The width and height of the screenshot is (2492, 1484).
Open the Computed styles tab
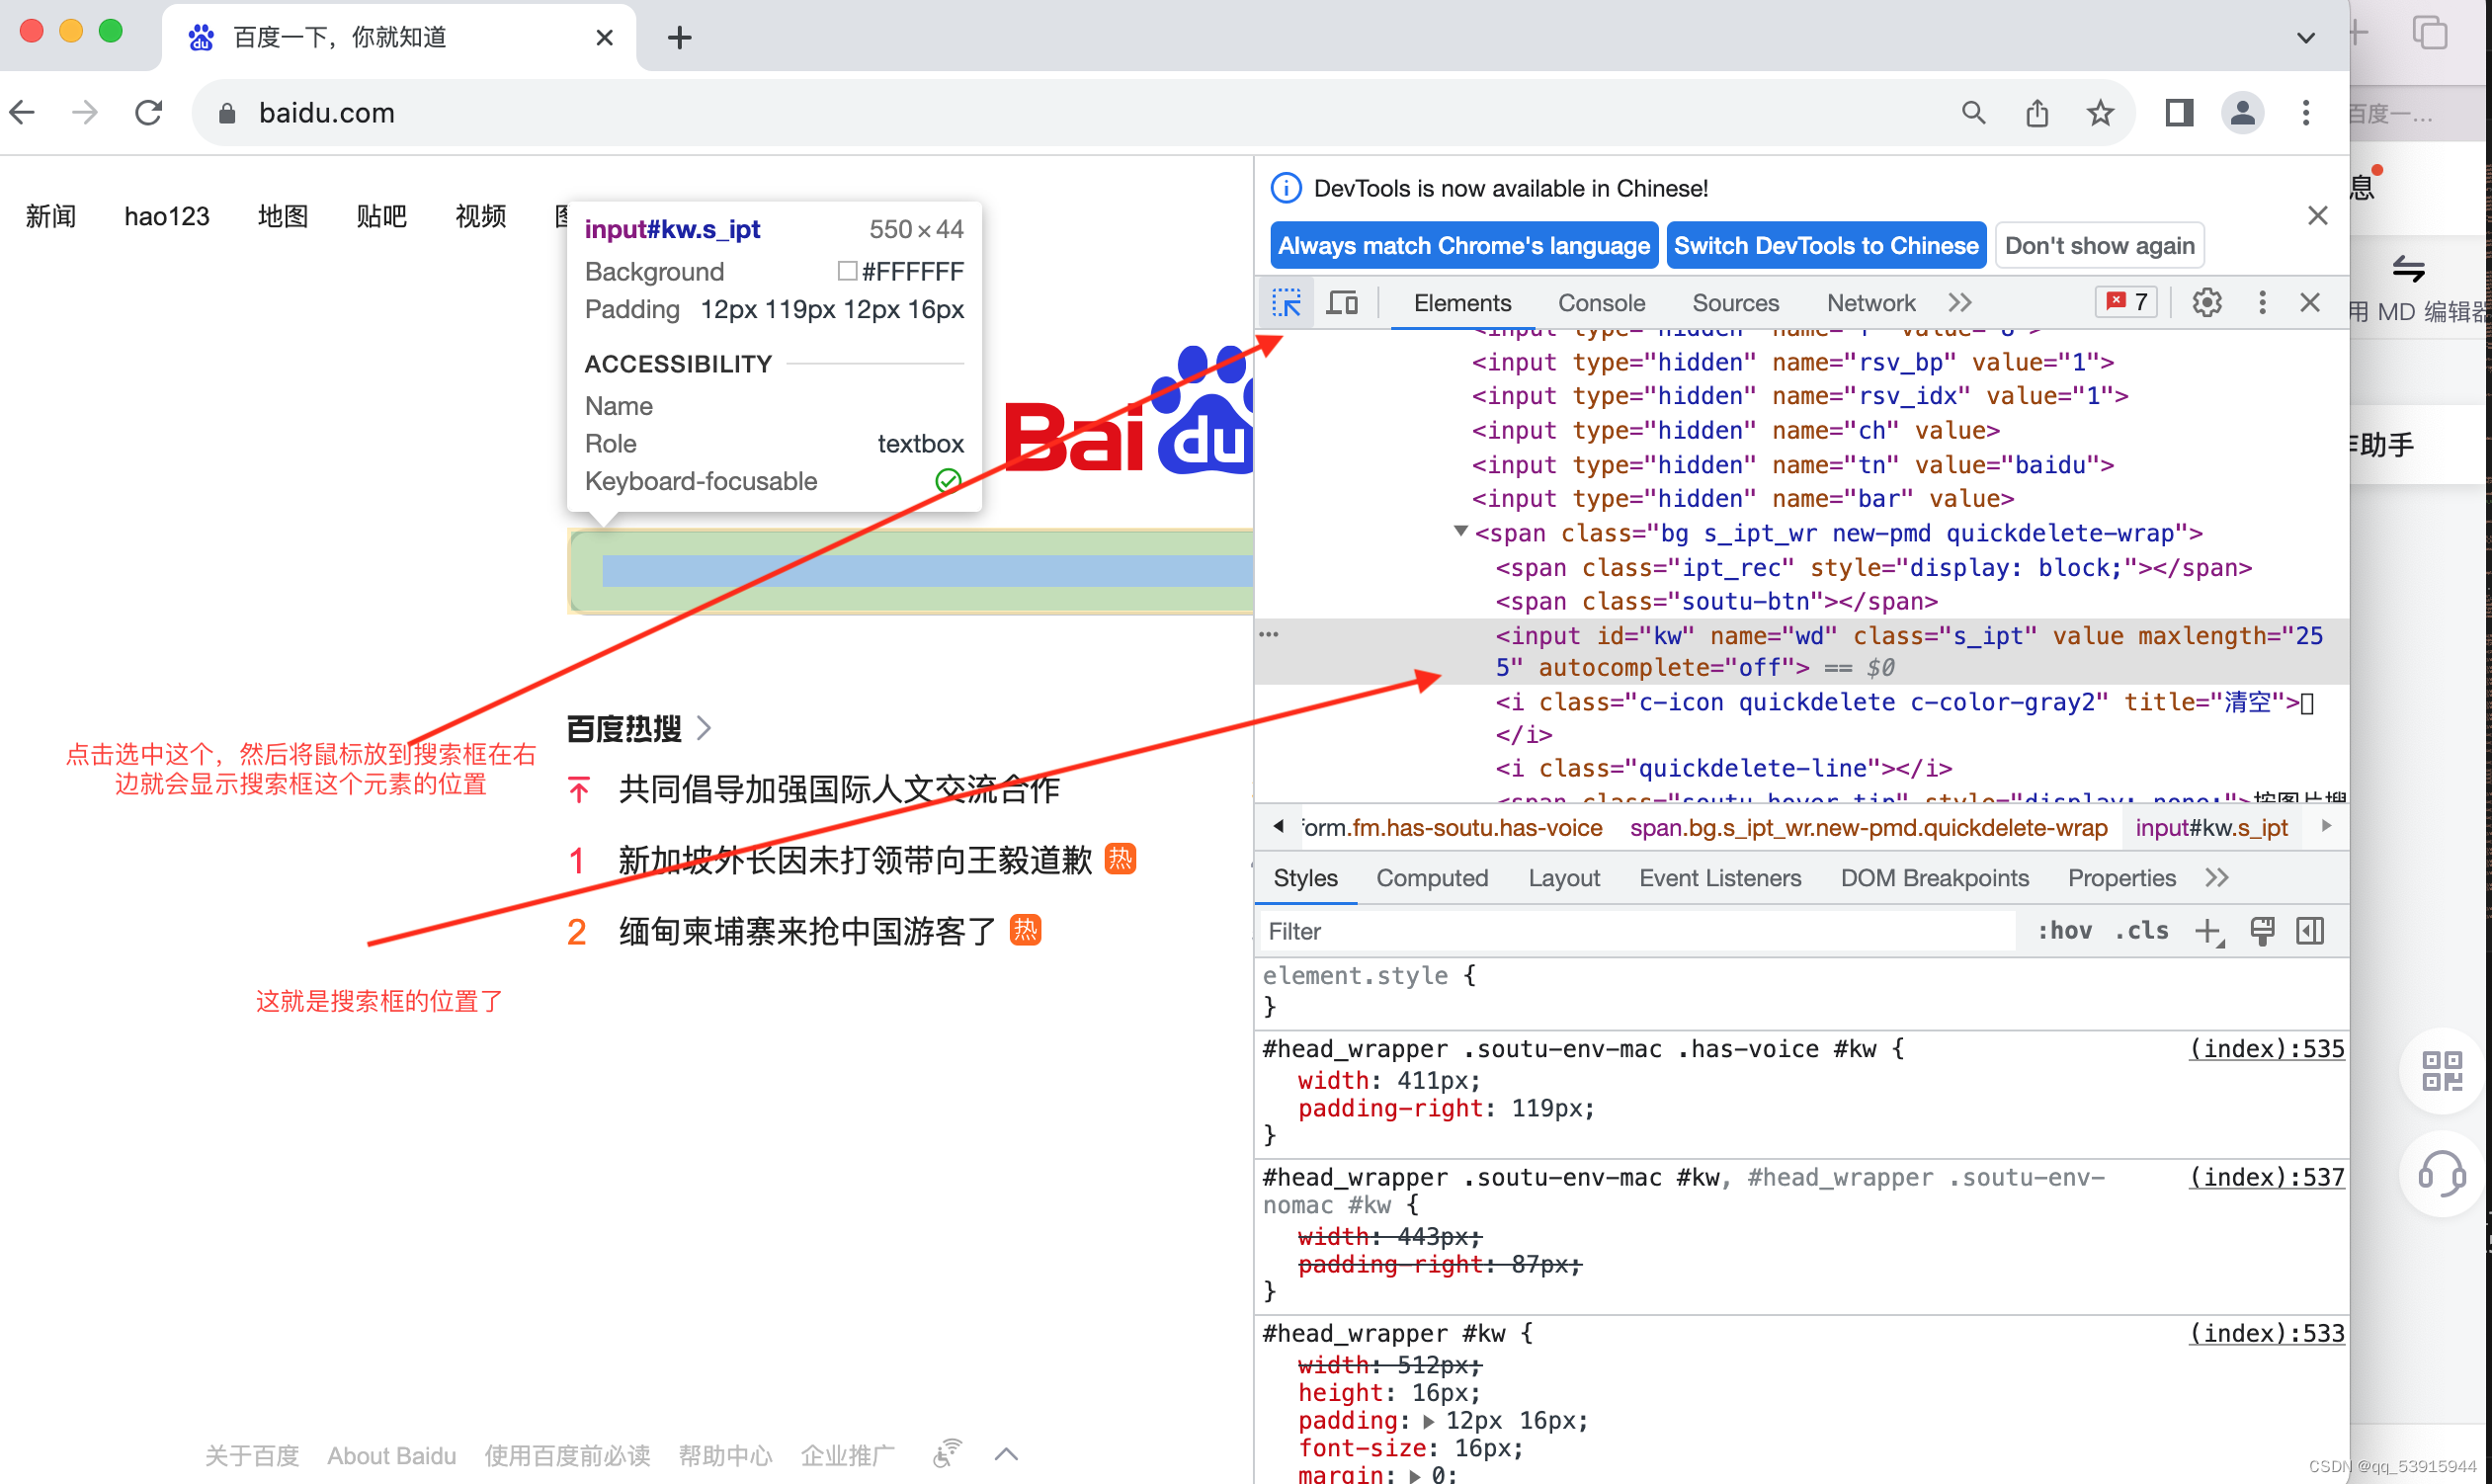(x=1433, y=878)
